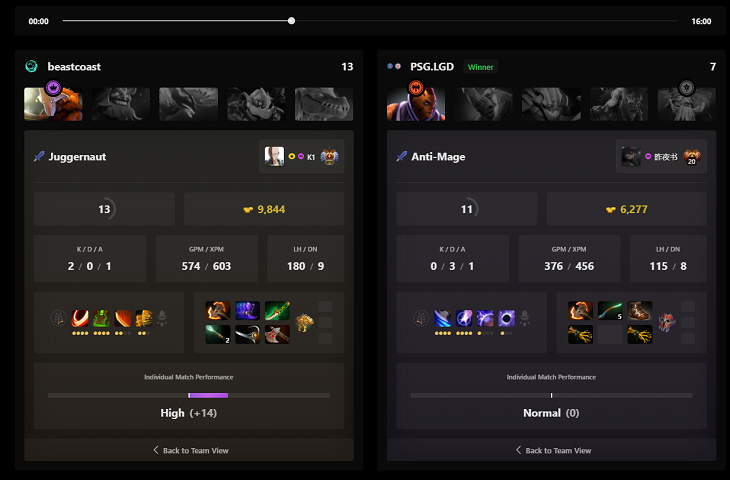Screen dimensions: 730x480
Task: Click the match timeline slider handle
Action: 291,20
